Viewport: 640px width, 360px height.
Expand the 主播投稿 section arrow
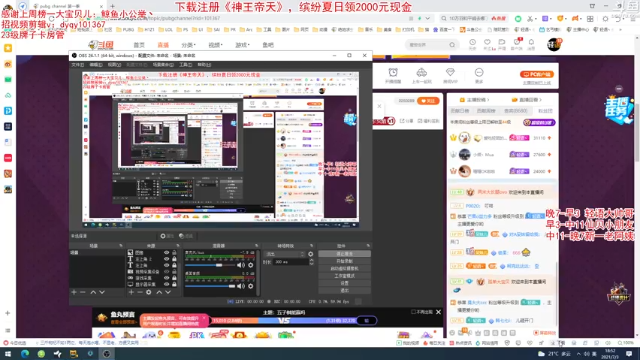(x=488, y=100)
